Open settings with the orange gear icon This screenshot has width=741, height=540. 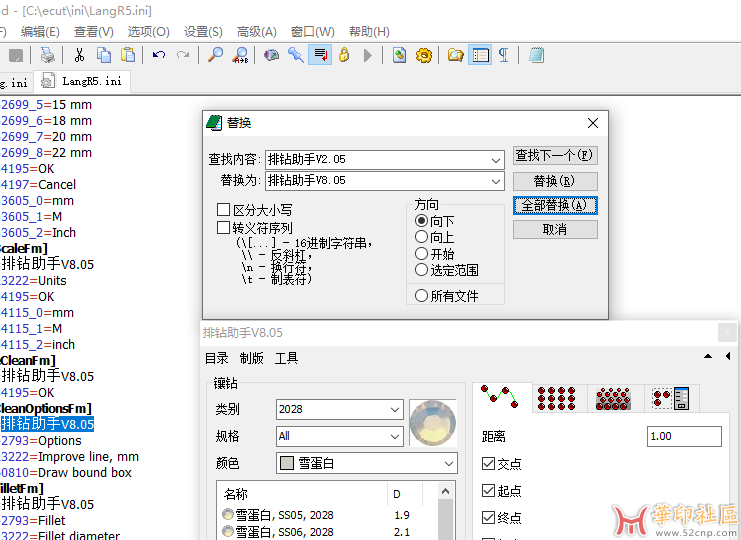pos(423,55)
